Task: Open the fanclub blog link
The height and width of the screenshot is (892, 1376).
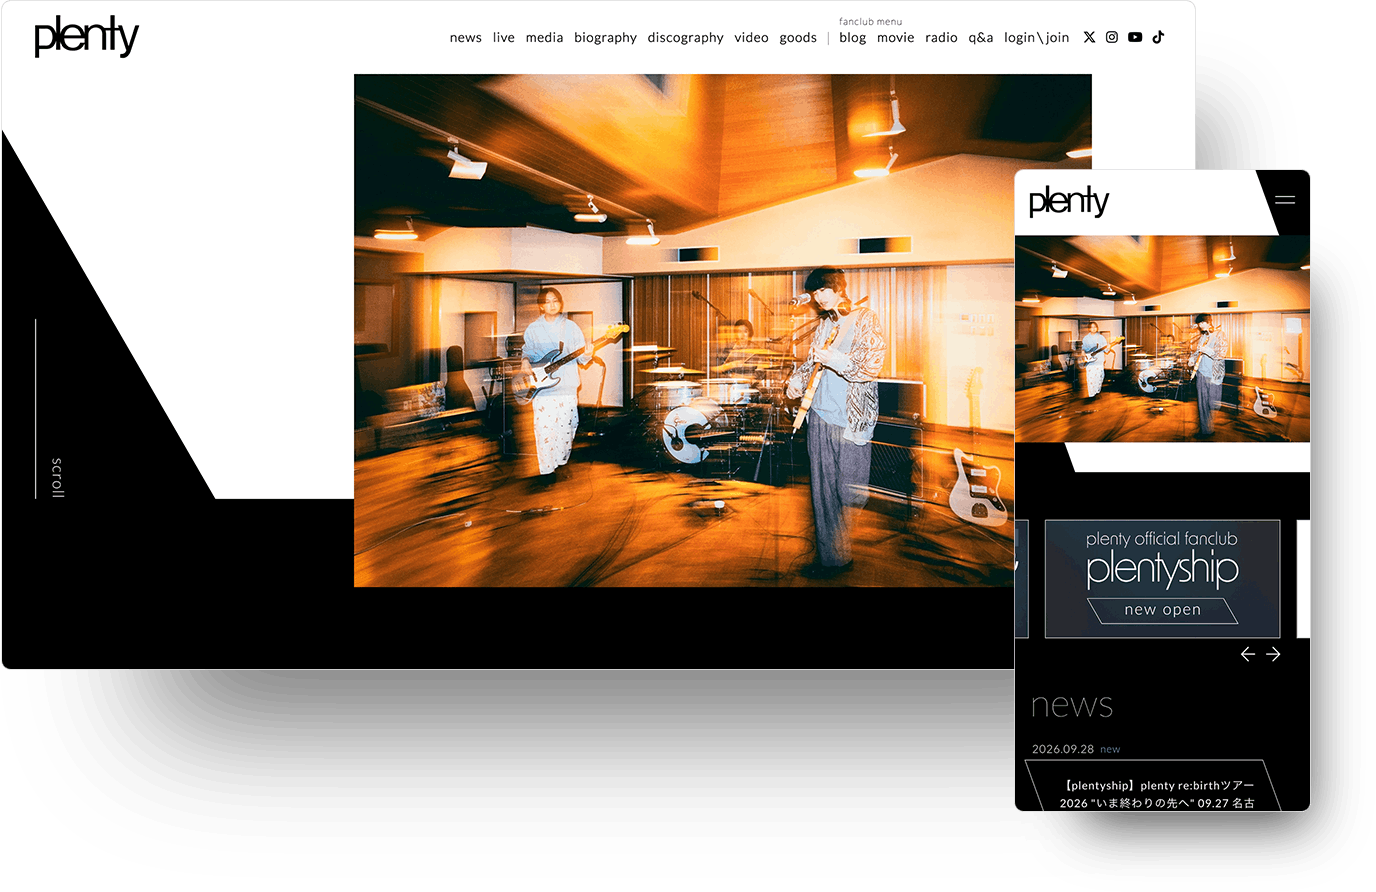Action: pos(853,38)
